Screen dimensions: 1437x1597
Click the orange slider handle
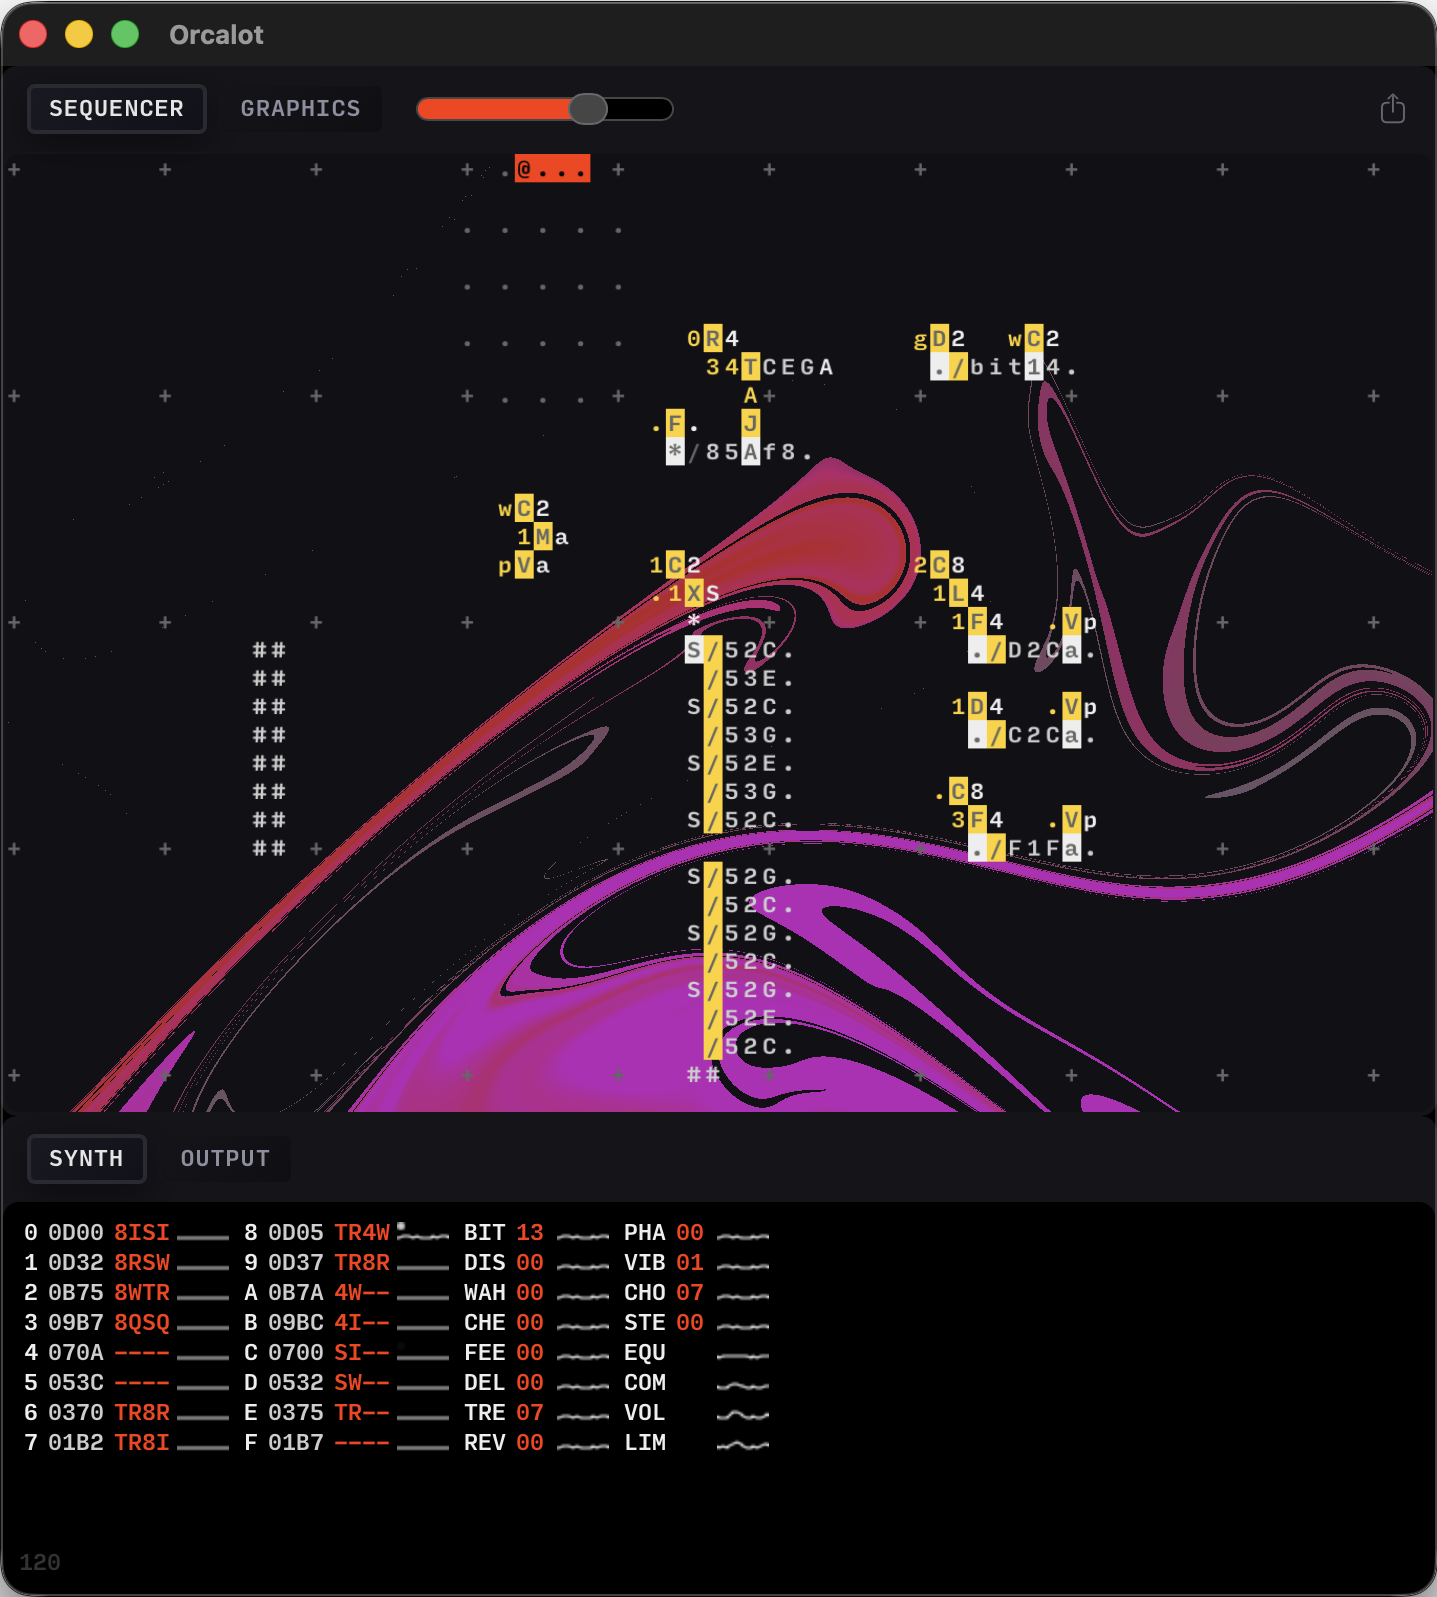(x=588, y=109)
